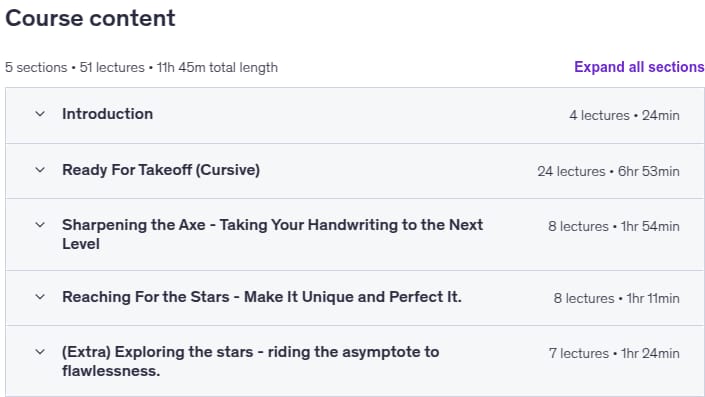Expand Ready For Takeoff chevron arrow
The width and height of the screenshot is (705, 397).
click(x=40, y=170)
